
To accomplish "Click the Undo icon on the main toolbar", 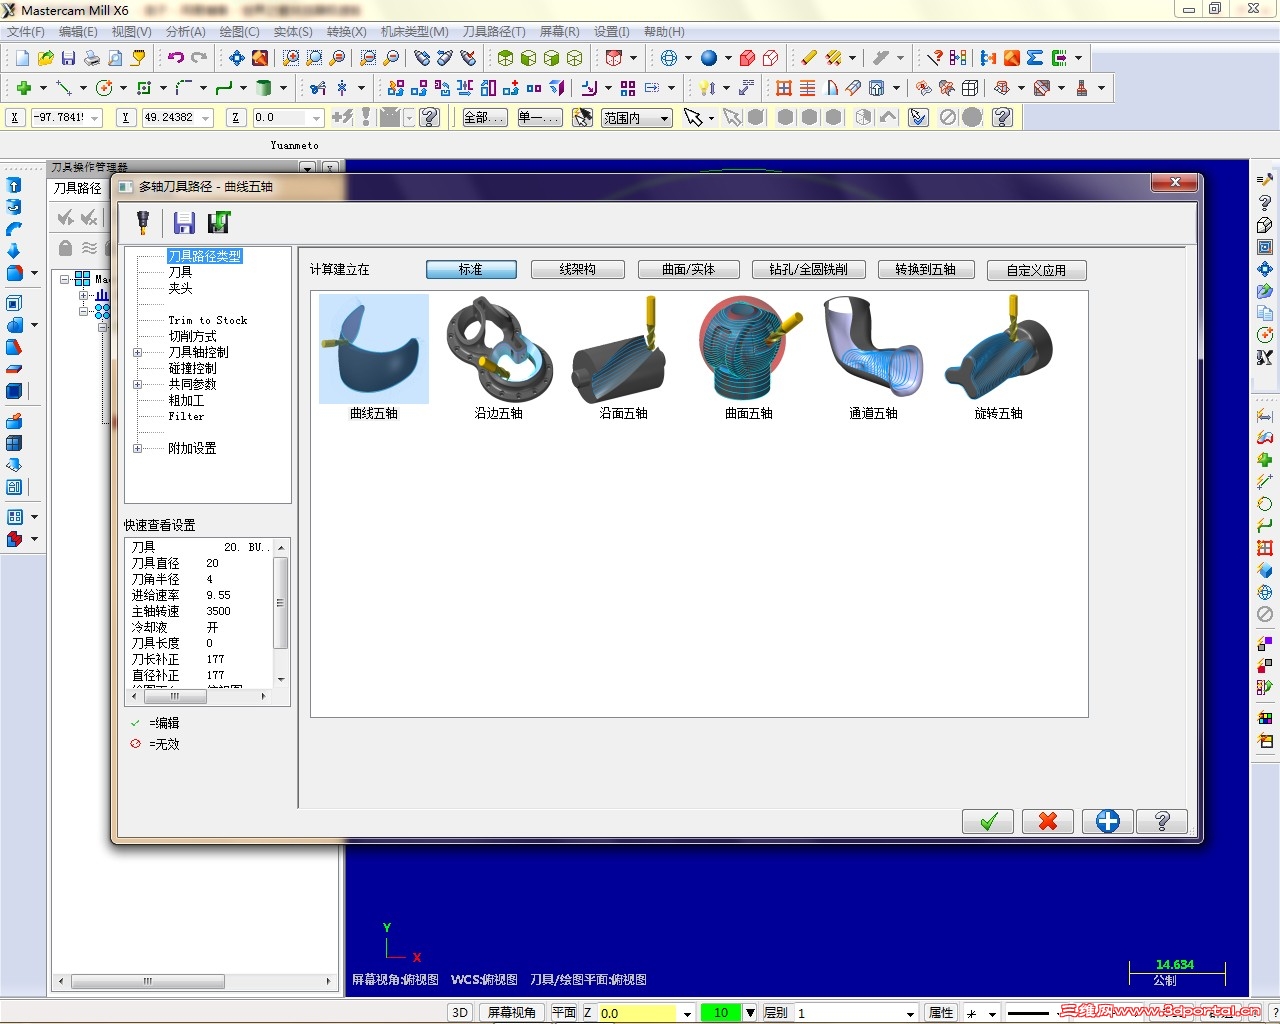I will 177,57.
